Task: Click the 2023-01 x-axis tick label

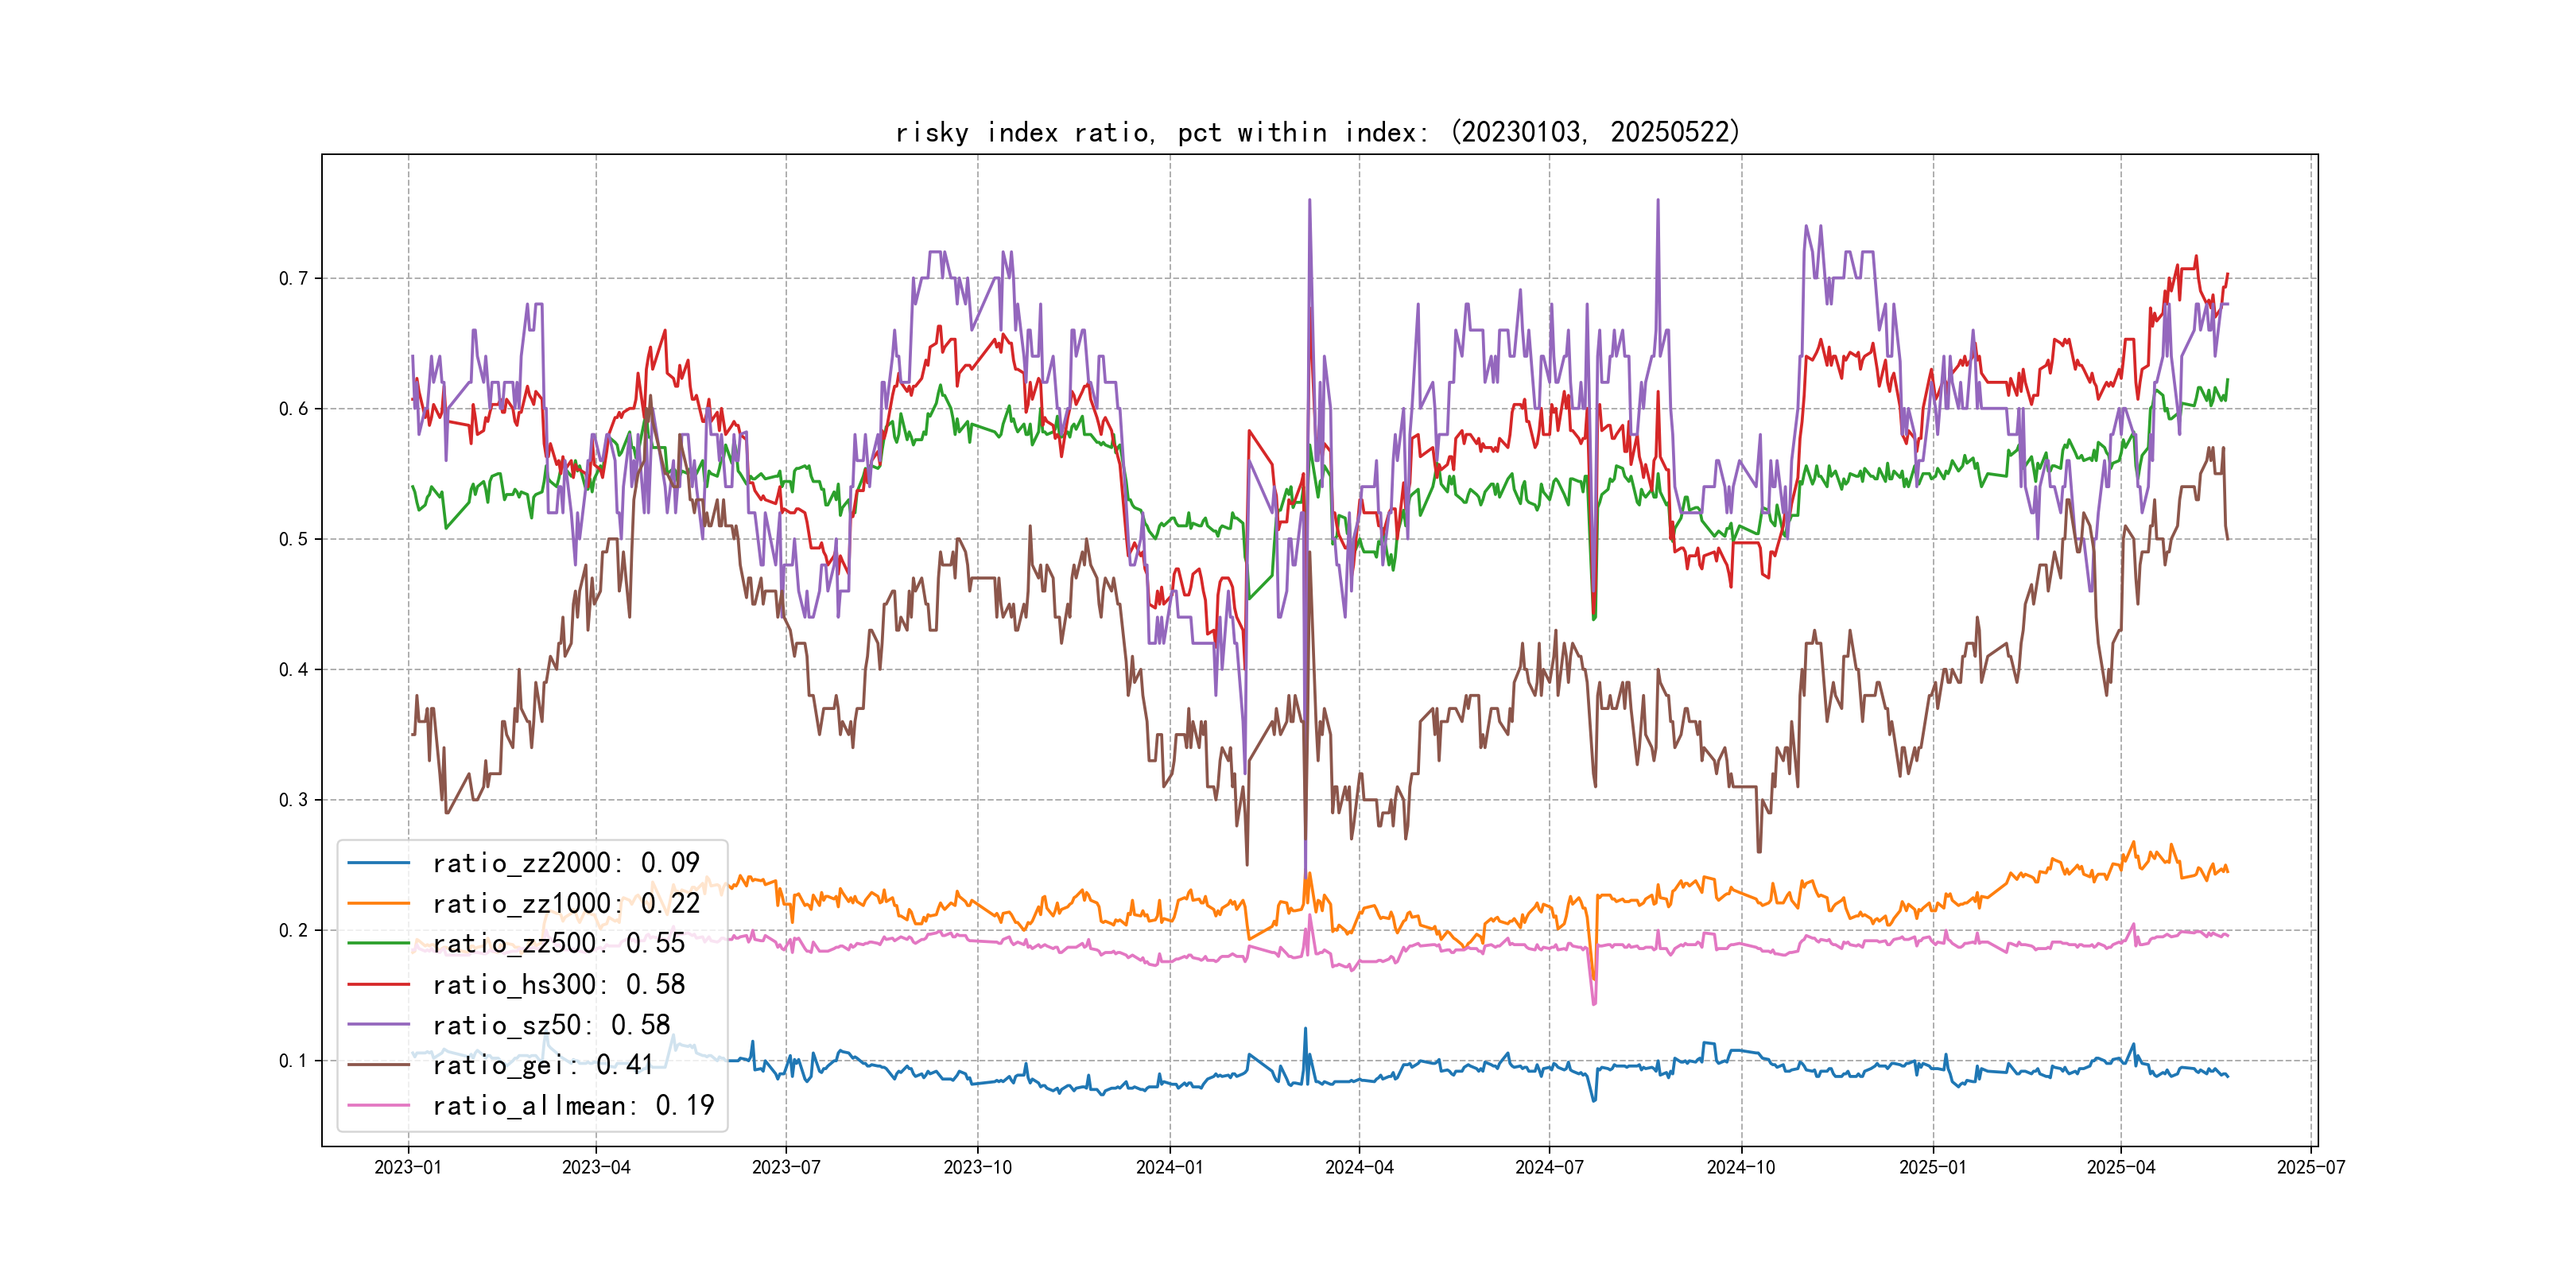Action: tap(408, 1168)
